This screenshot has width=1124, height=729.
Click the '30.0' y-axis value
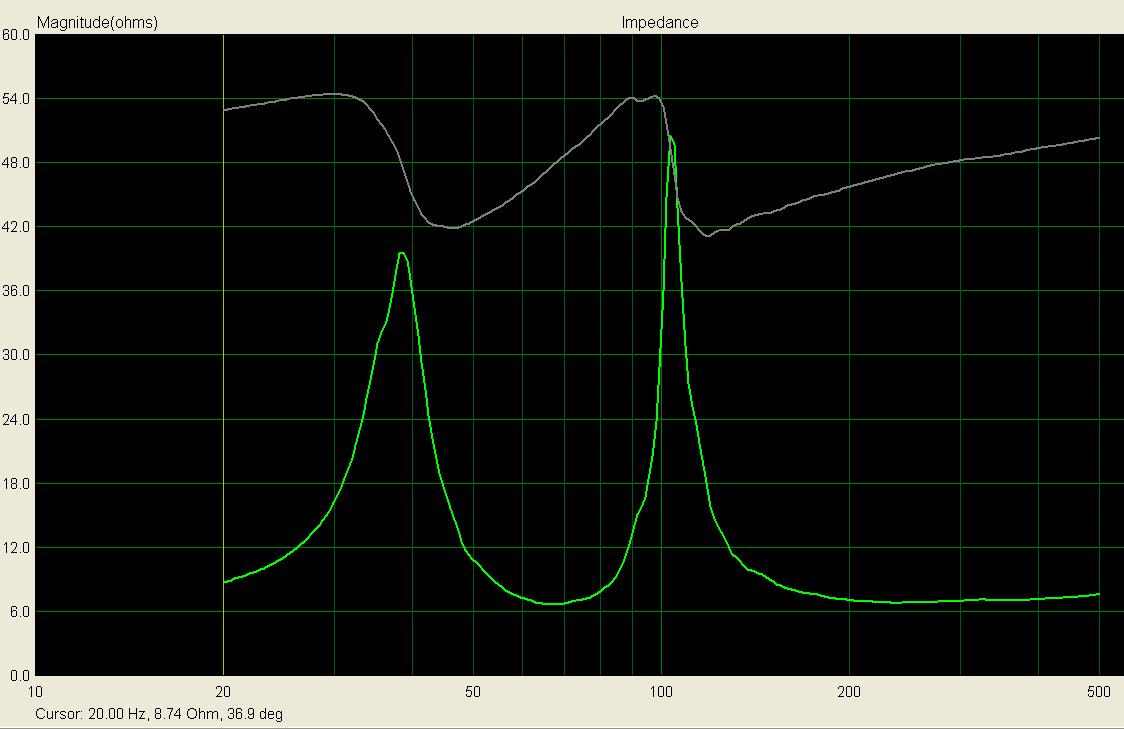(x=16, y=355)
